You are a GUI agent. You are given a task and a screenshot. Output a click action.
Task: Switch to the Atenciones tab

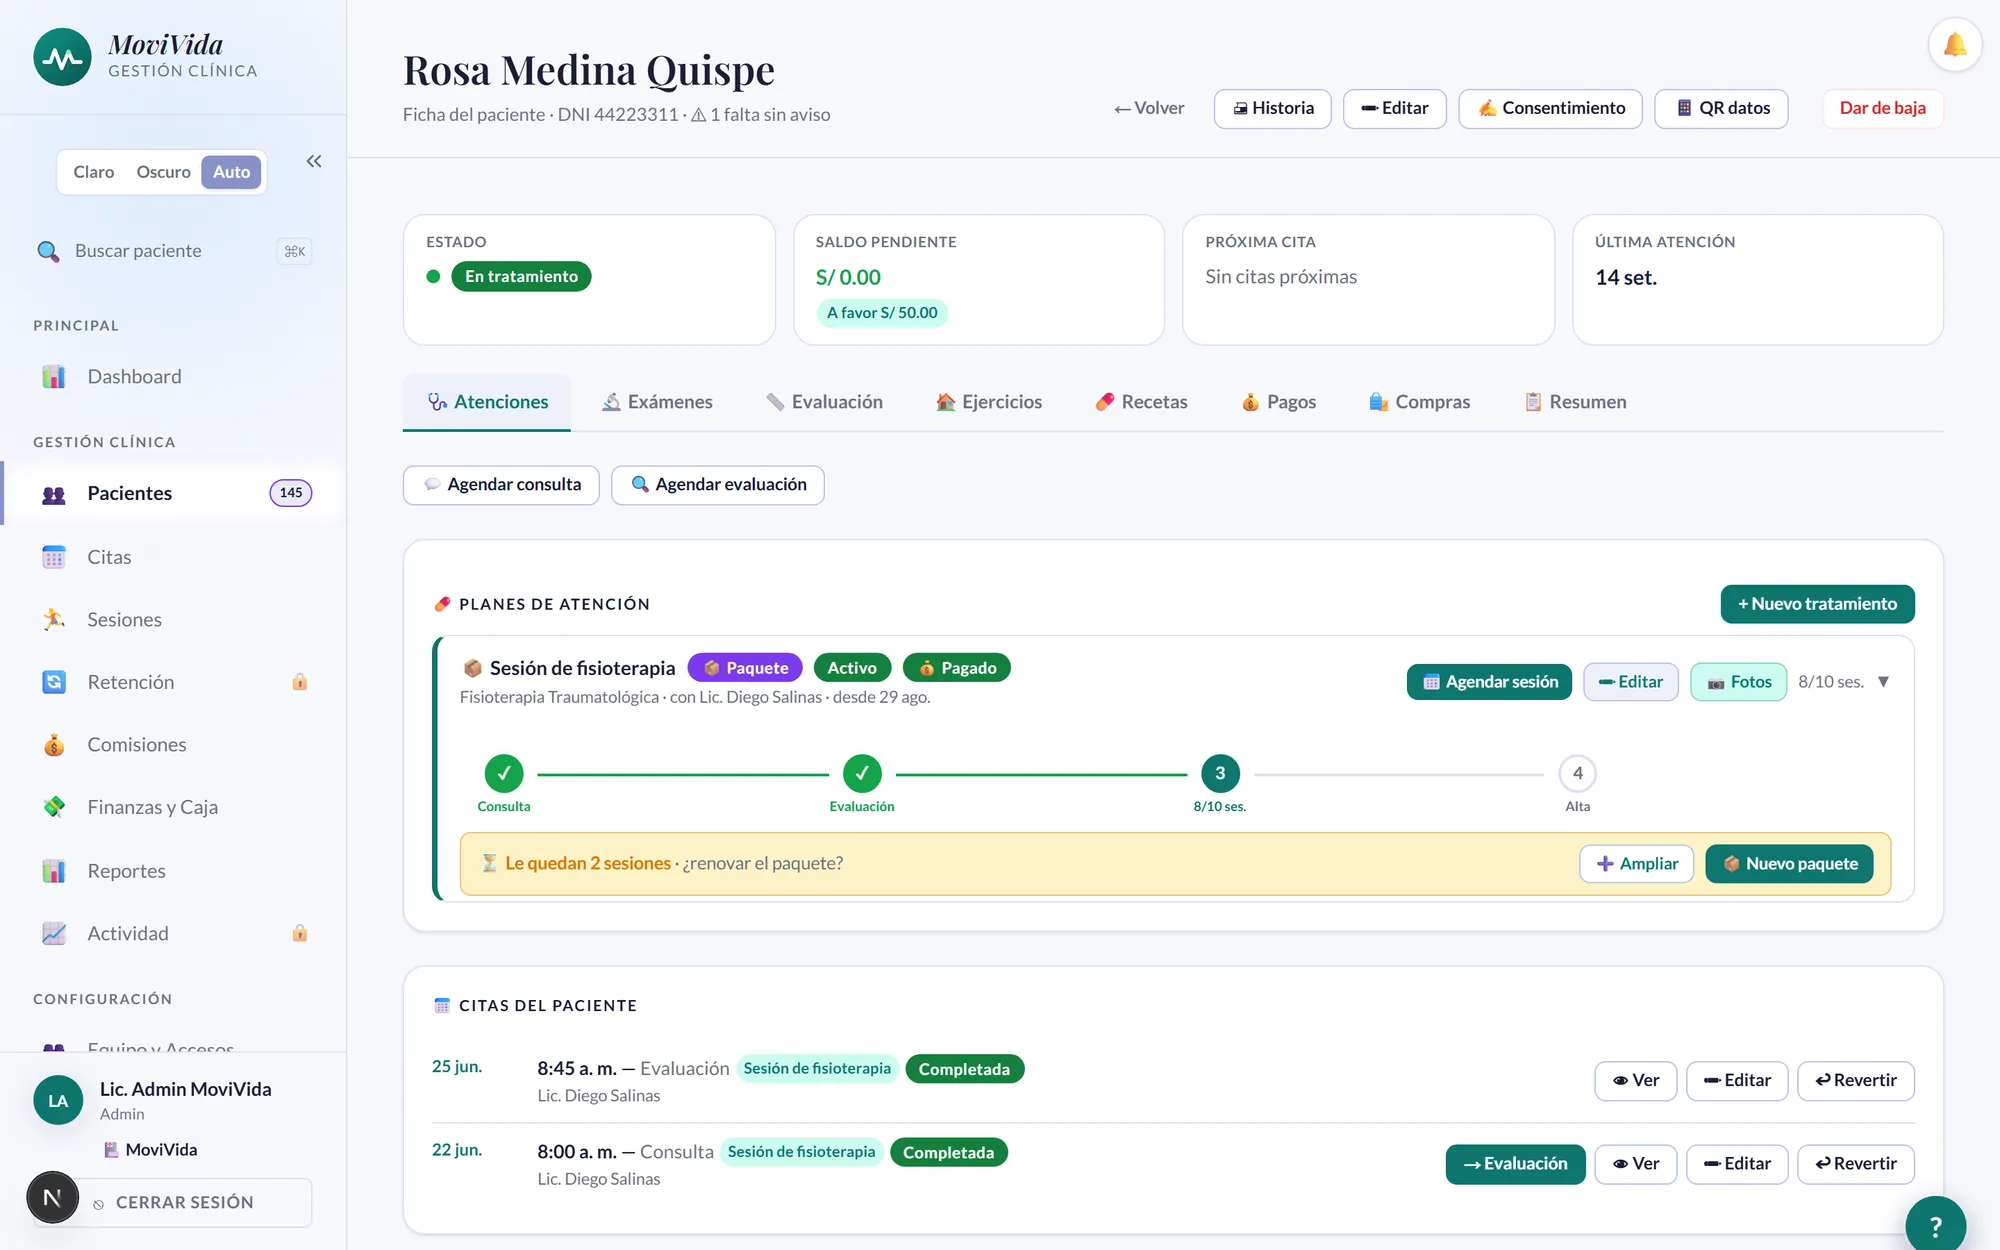tap(487, 402)
